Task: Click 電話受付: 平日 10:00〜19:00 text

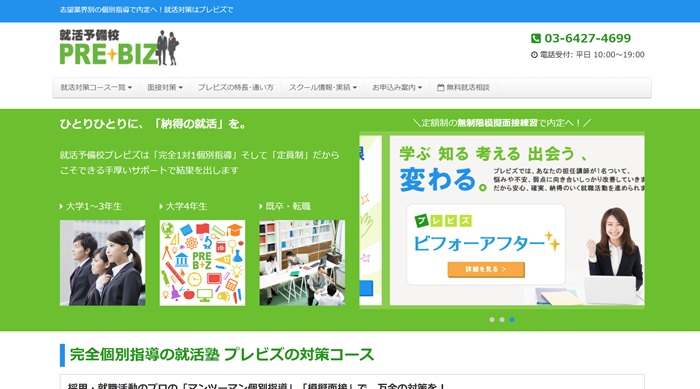Action: point(592,55)
